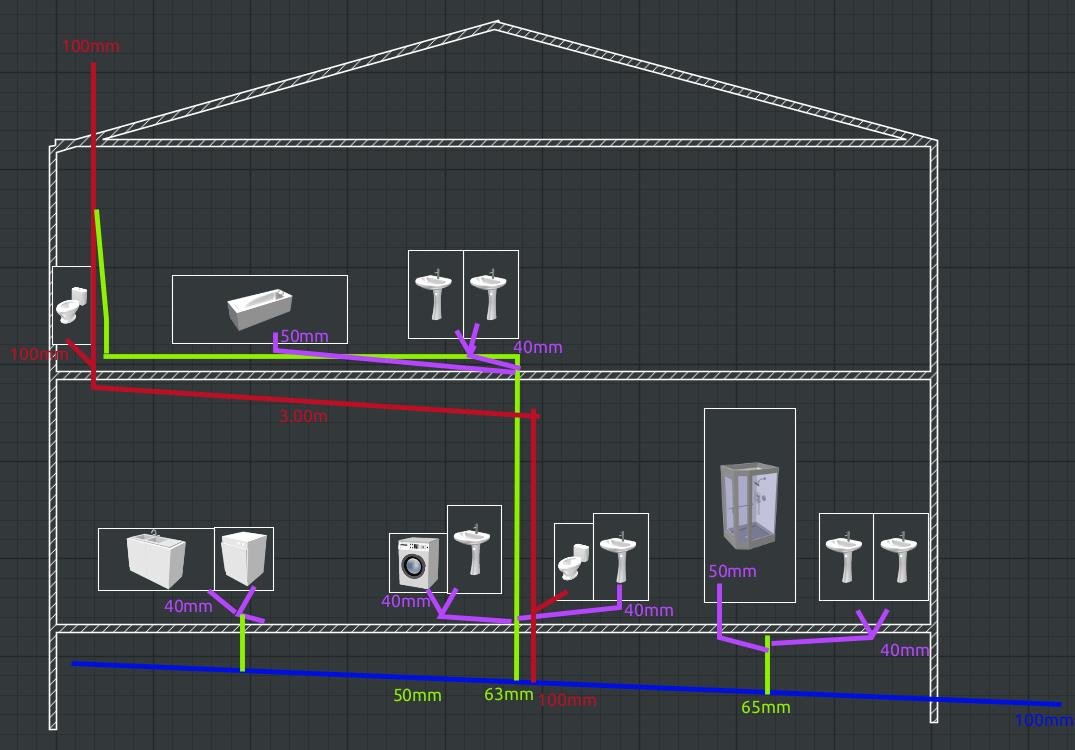
Task: Select the washing machine icon
Action: [415, 563]
